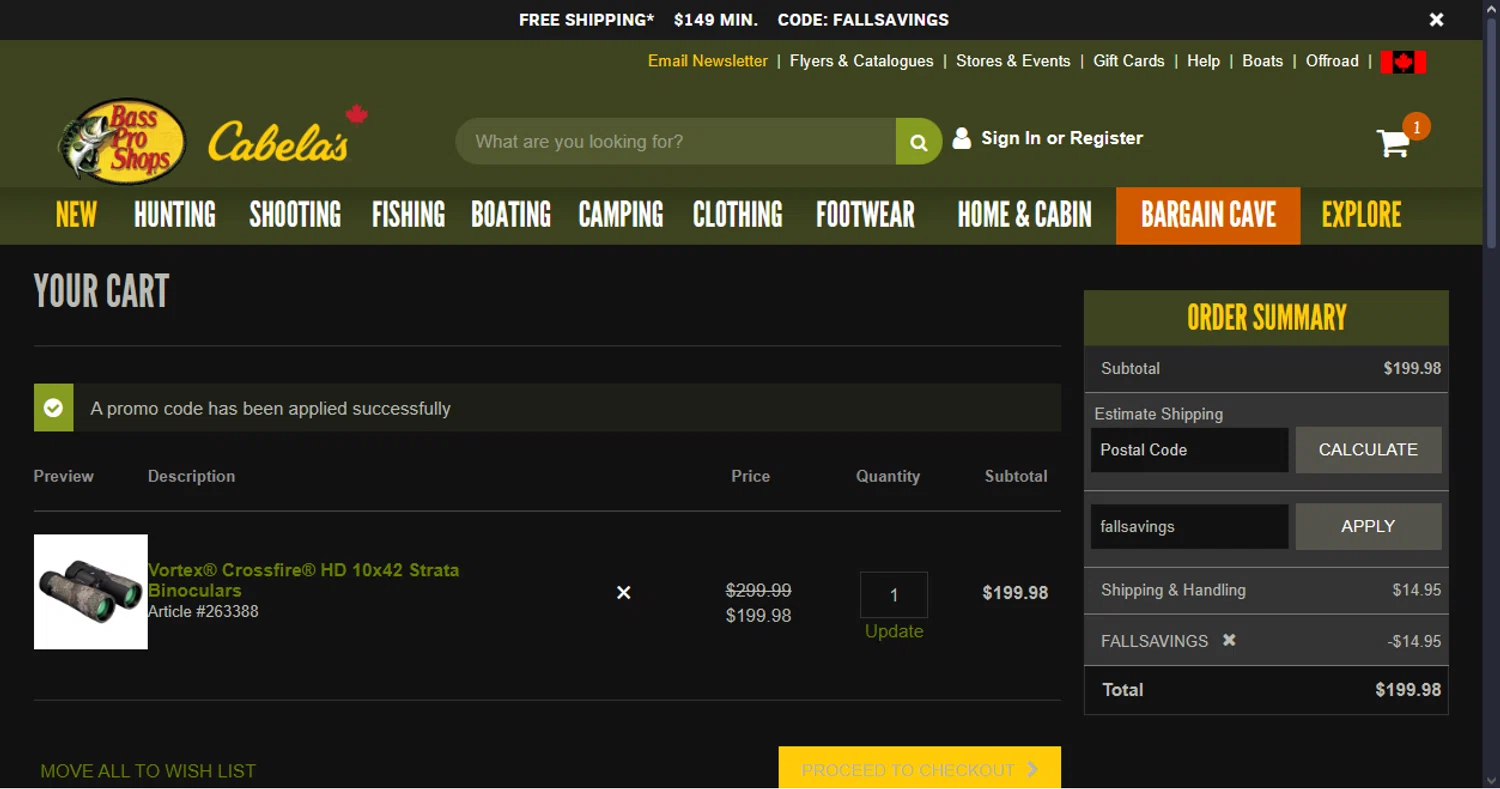Open the HUNTING menu
The width and height of the screenshot is (1500, 789).
[x=175, y=215]
